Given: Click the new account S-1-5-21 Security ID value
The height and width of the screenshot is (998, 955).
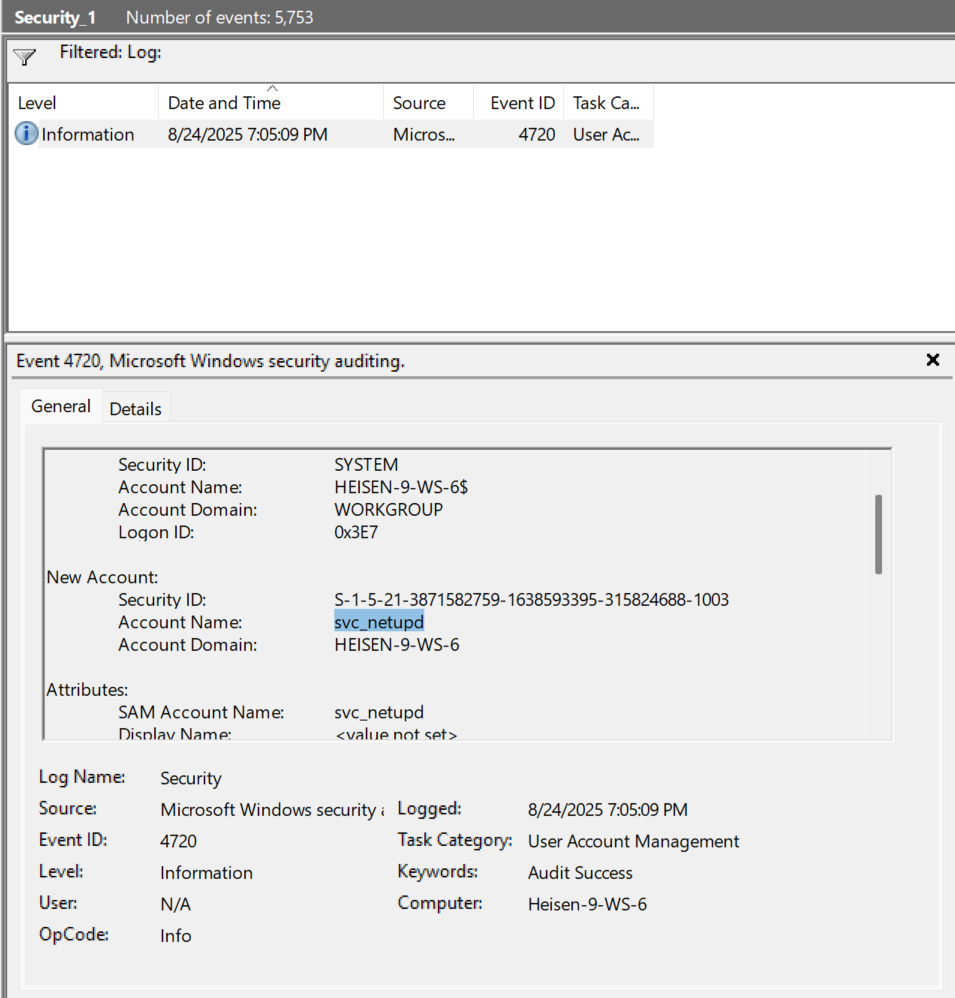Looking at the screenshot, I should tap(531, 600).
